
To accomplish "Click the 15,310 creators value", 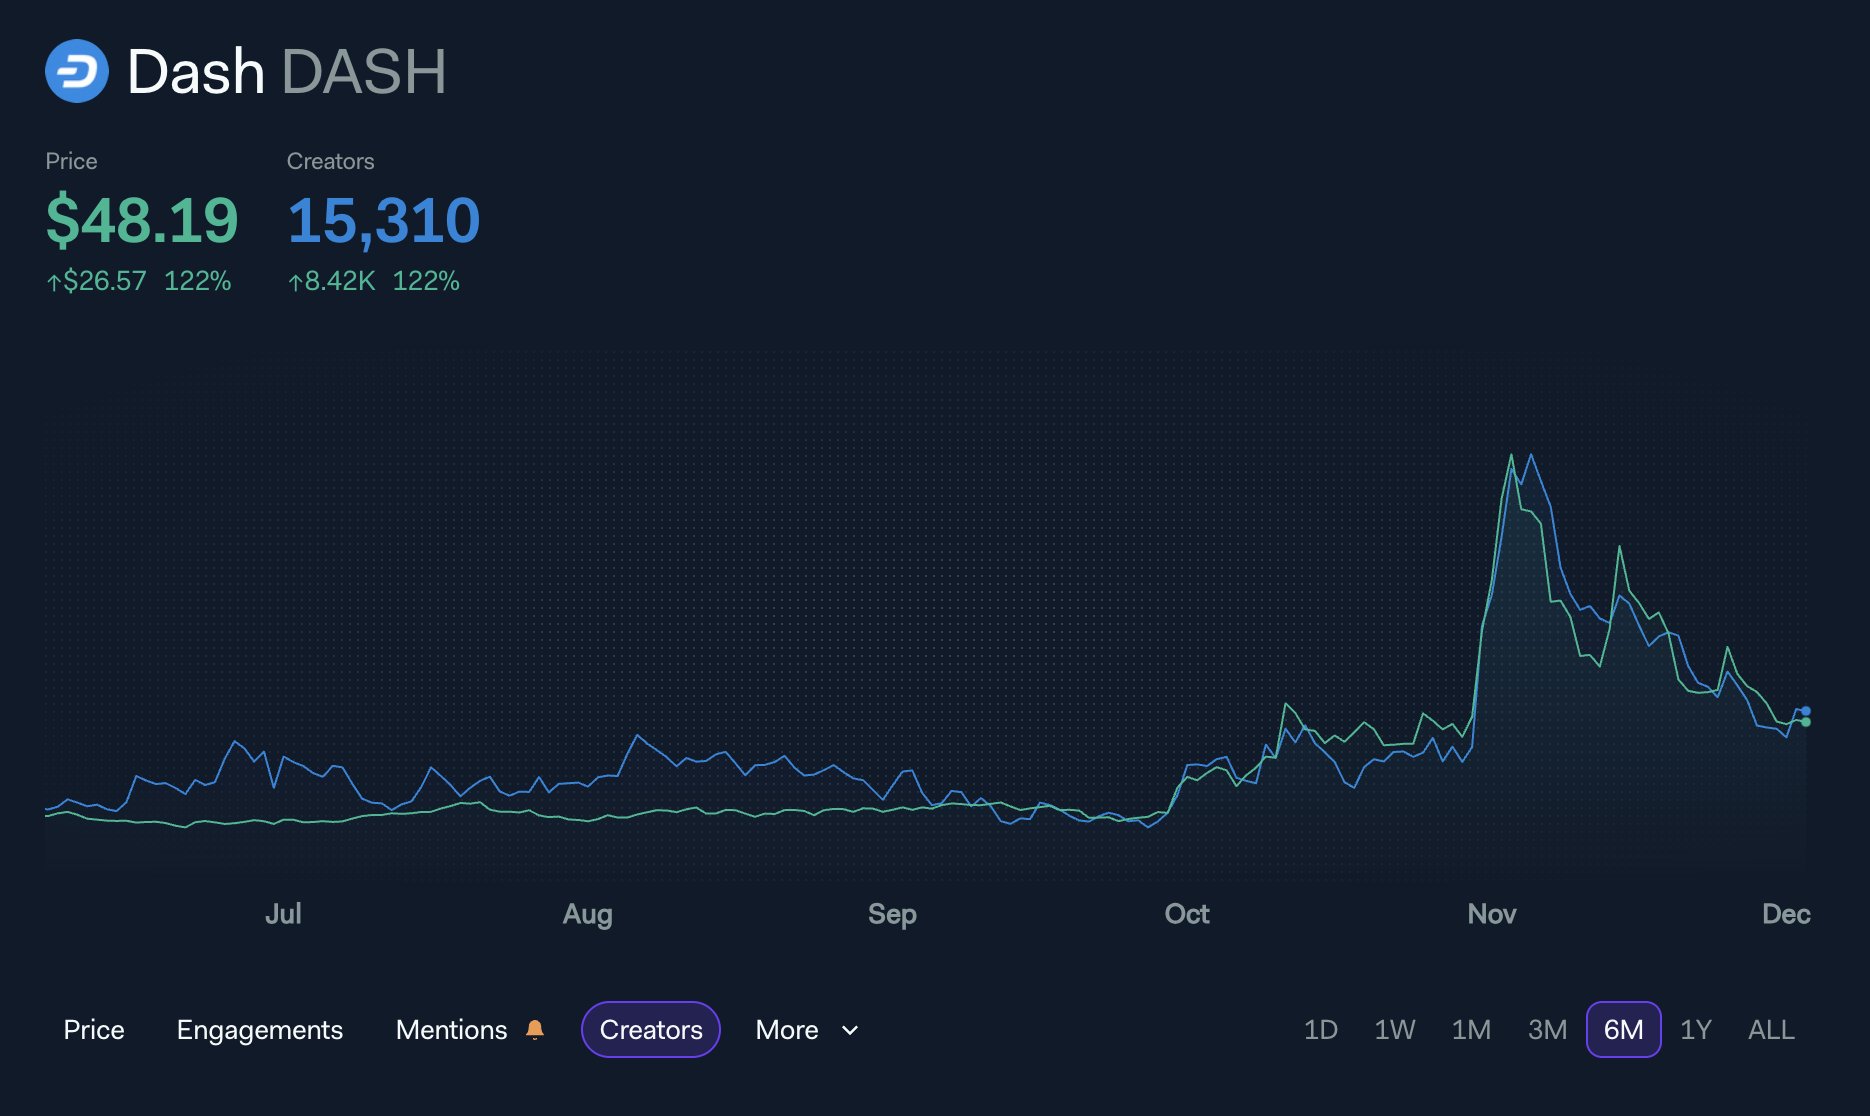I will tap(384, 220).
